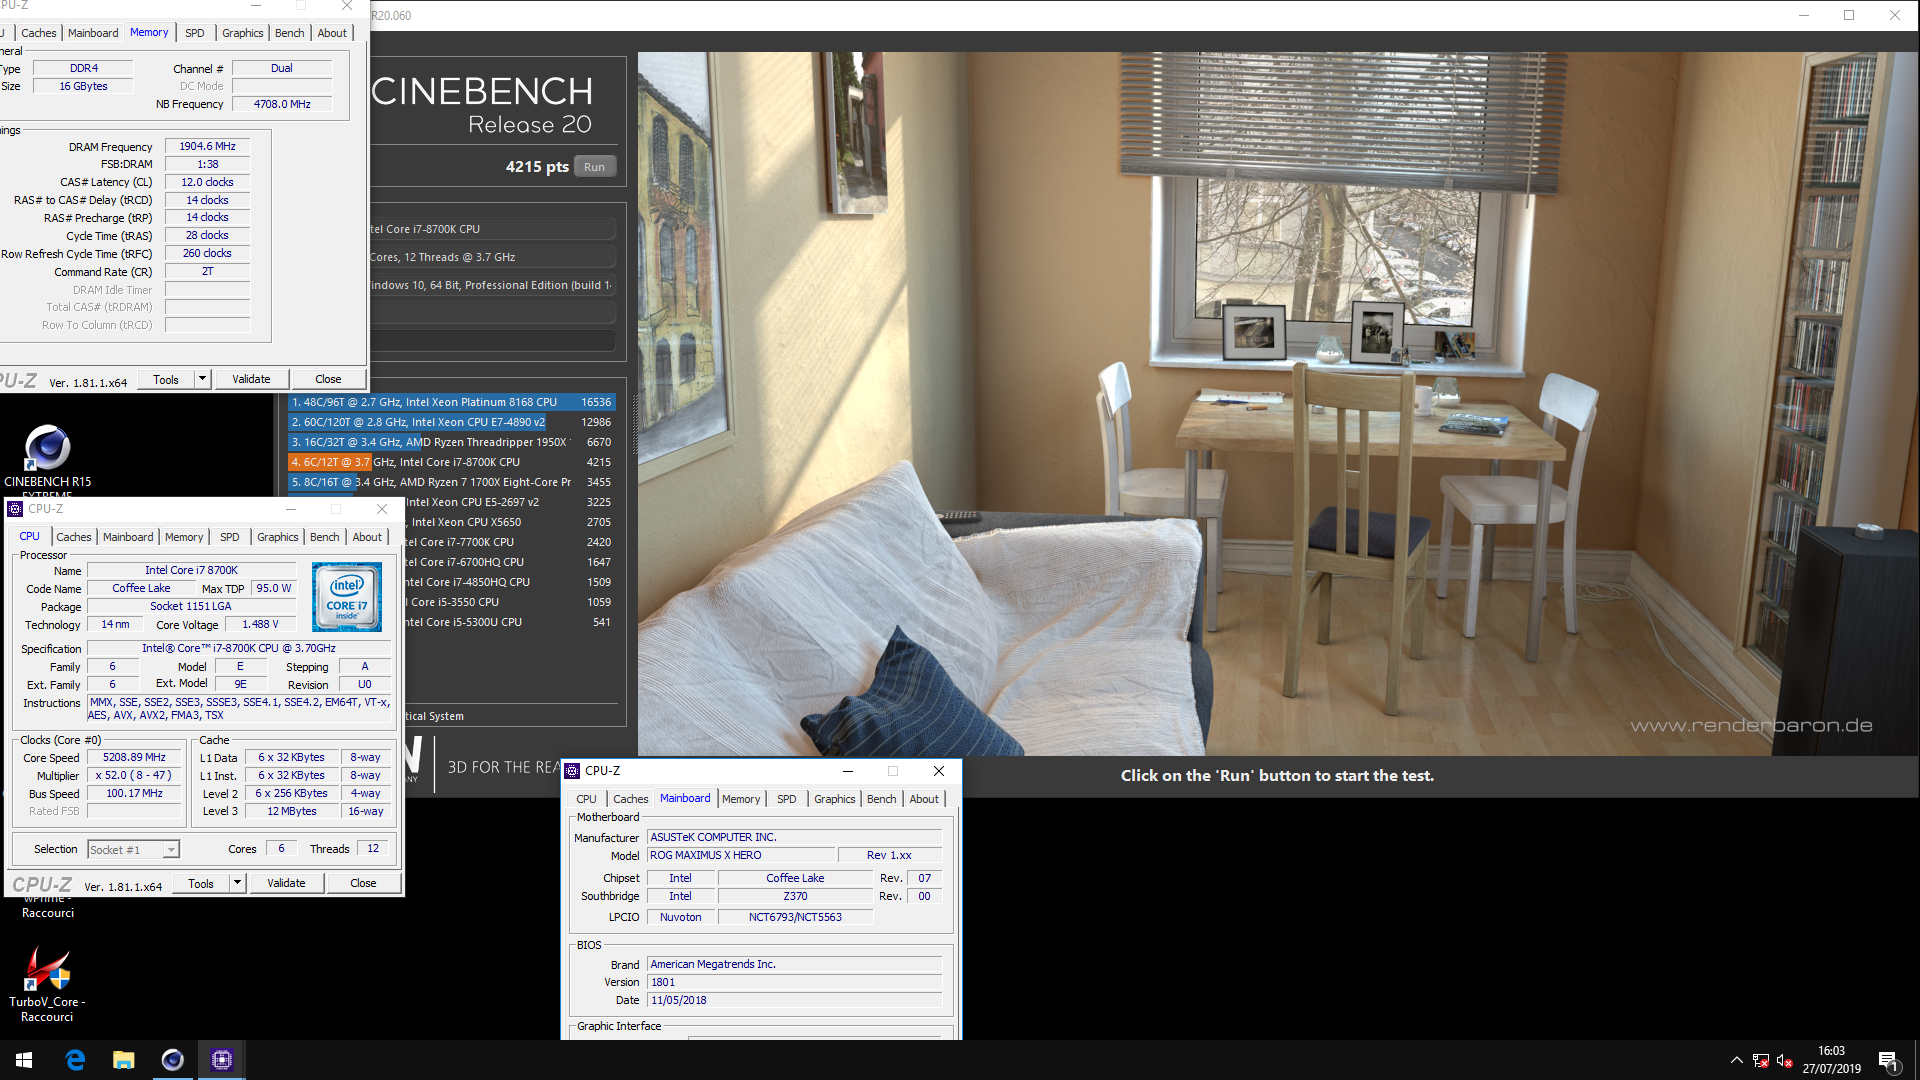Click CPU-Z title icon in CPU window

tap(15, 509)
